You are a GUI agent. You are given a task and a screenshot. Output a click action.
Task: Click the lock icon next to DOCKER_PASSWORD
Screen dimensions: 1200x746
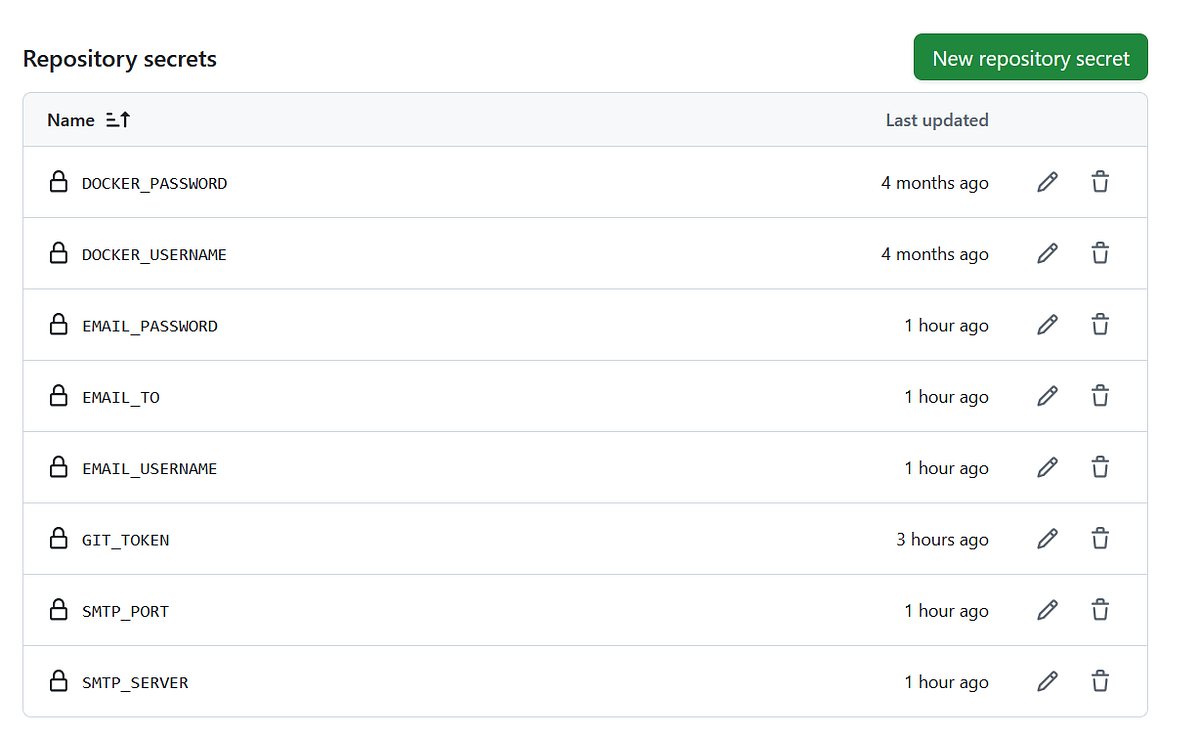(x=58, y=182)
